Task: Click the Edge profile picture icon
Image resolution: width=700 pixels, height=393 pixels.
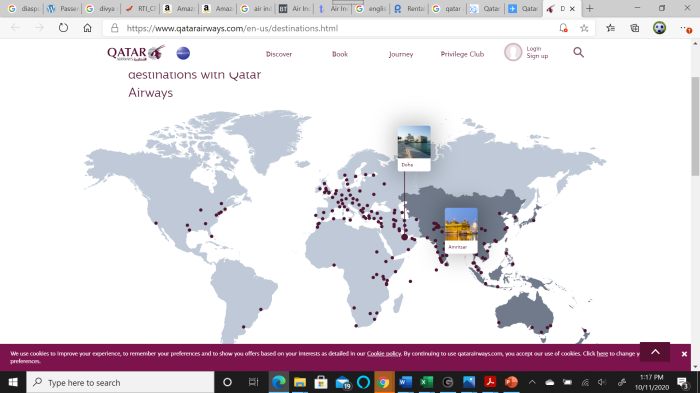Action: (x=659, y=28)
